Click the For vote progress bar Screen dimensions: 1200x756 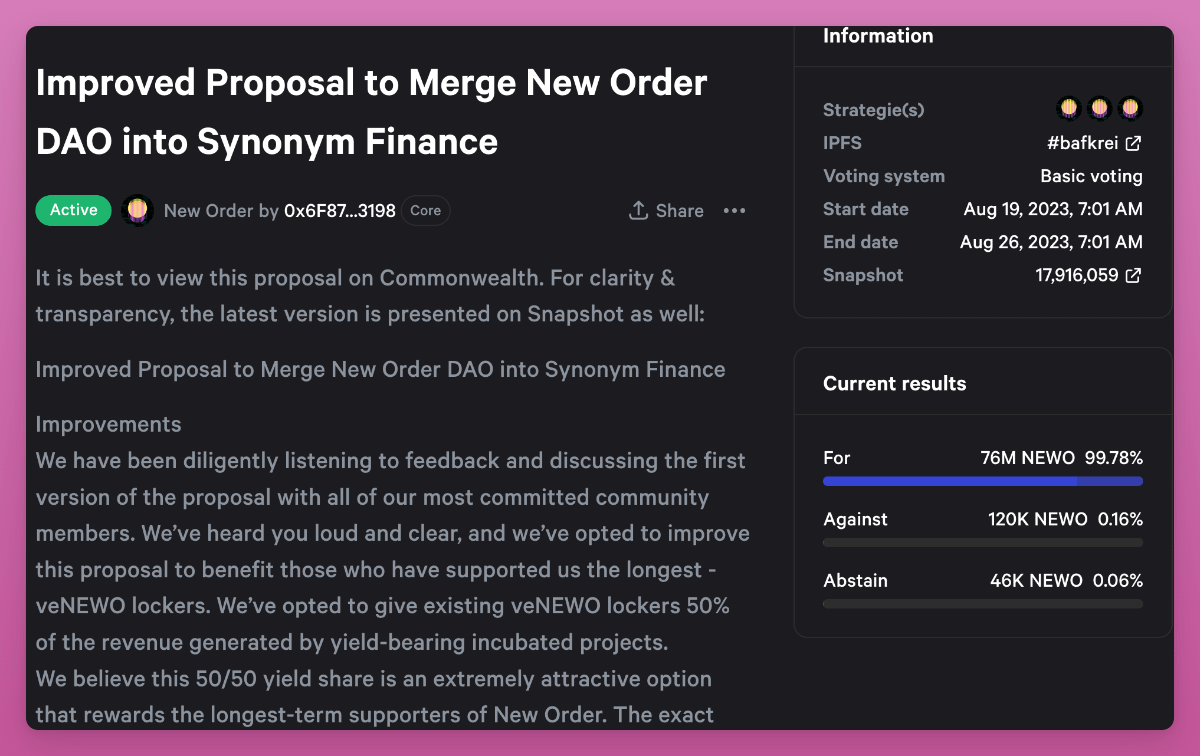[982, 481]
